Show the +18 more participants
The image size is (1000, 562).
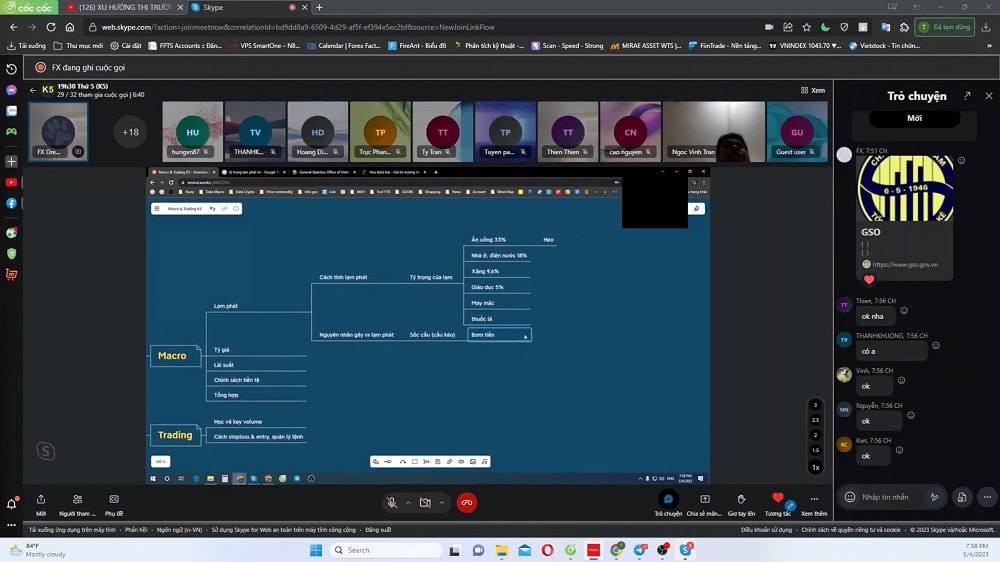tap(130, 132)
